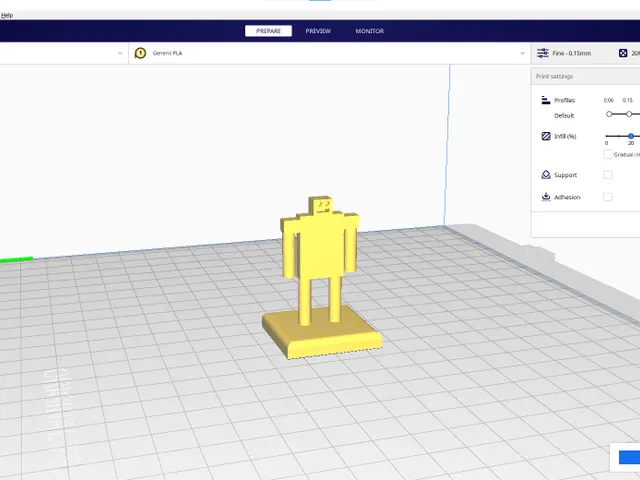Viewport: 640px width, 480px height.
Task: Switch to the MONITOR stage
Action: (x=369, y=31)
